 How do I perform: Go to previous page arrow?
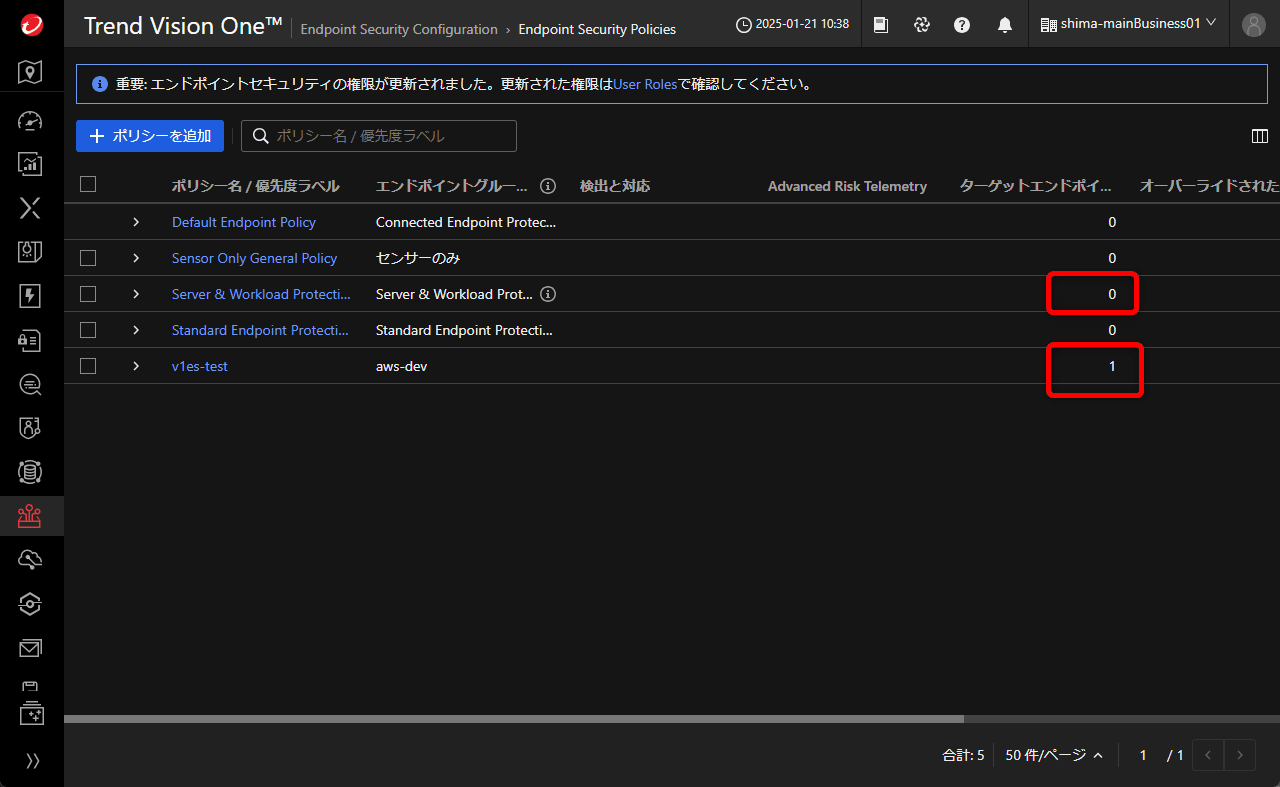click(x=1209, y=755)
